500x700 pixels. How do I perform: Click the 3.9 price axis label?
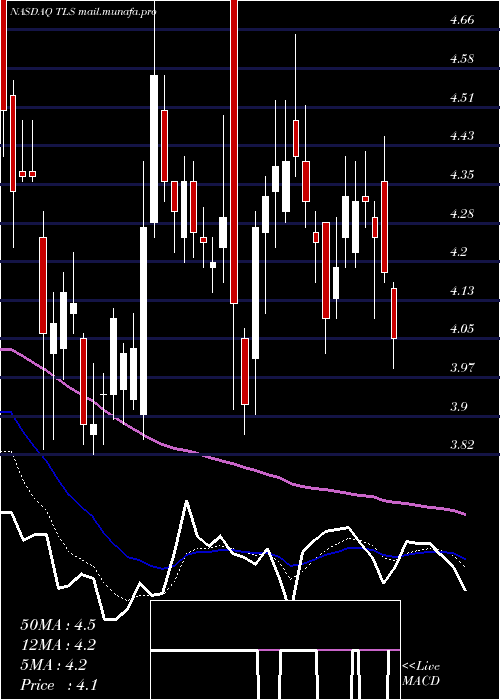[458, 407]
